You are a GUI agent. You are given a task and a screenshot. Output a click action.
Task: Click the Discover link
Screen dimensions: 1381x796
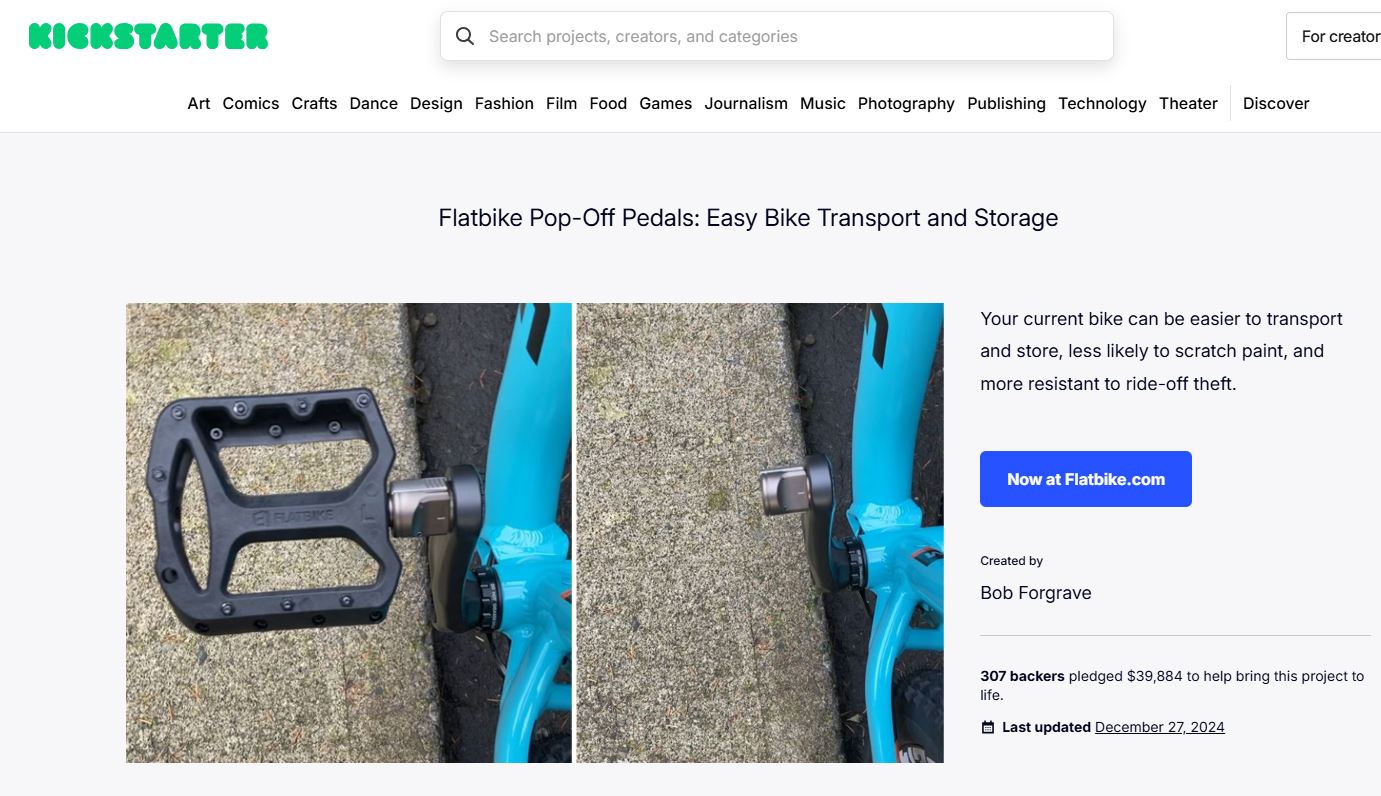click(x=1276, y=103)
